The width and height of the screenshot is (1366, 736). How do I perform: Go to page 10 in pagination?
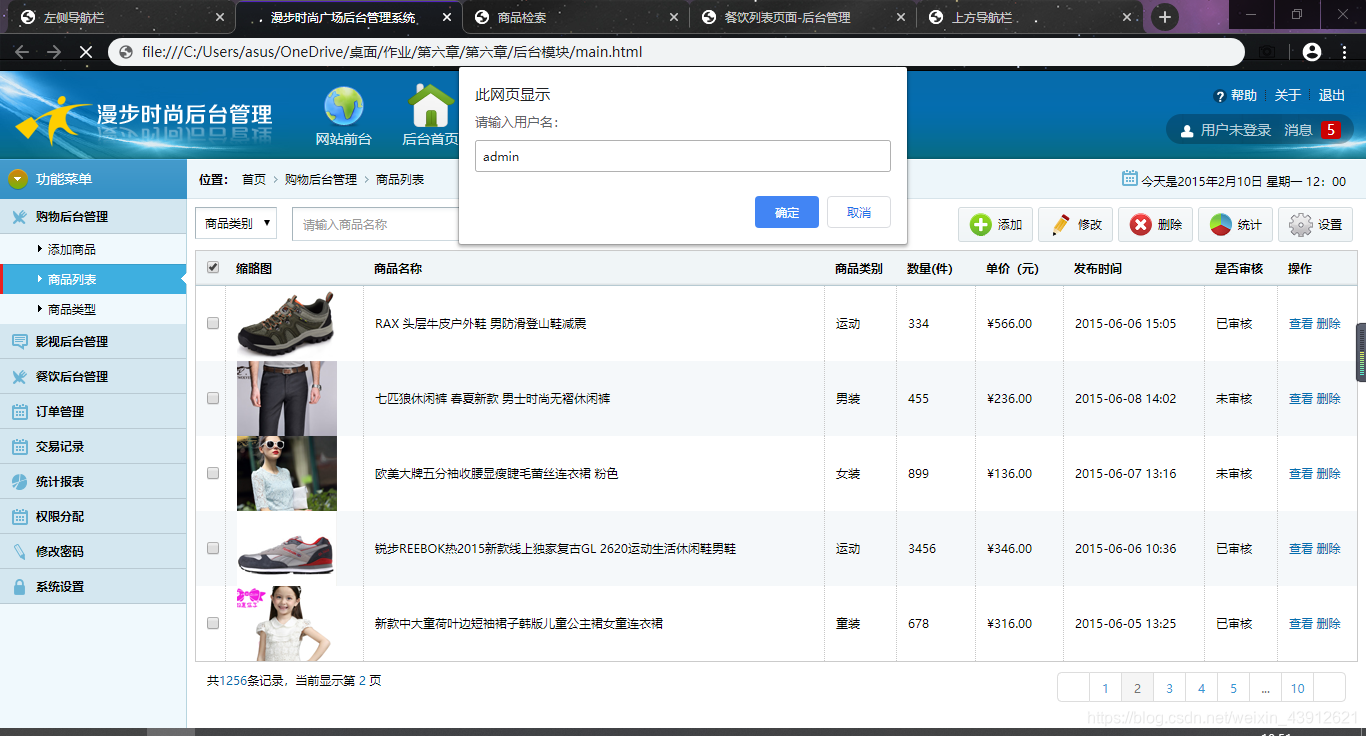[x=1297, y=688]
